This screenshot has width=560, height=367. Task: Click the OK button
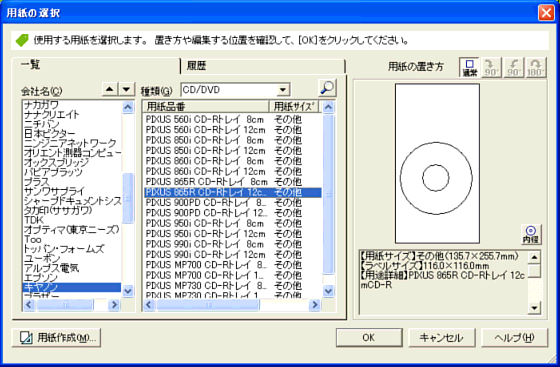[x=369, y=338]
